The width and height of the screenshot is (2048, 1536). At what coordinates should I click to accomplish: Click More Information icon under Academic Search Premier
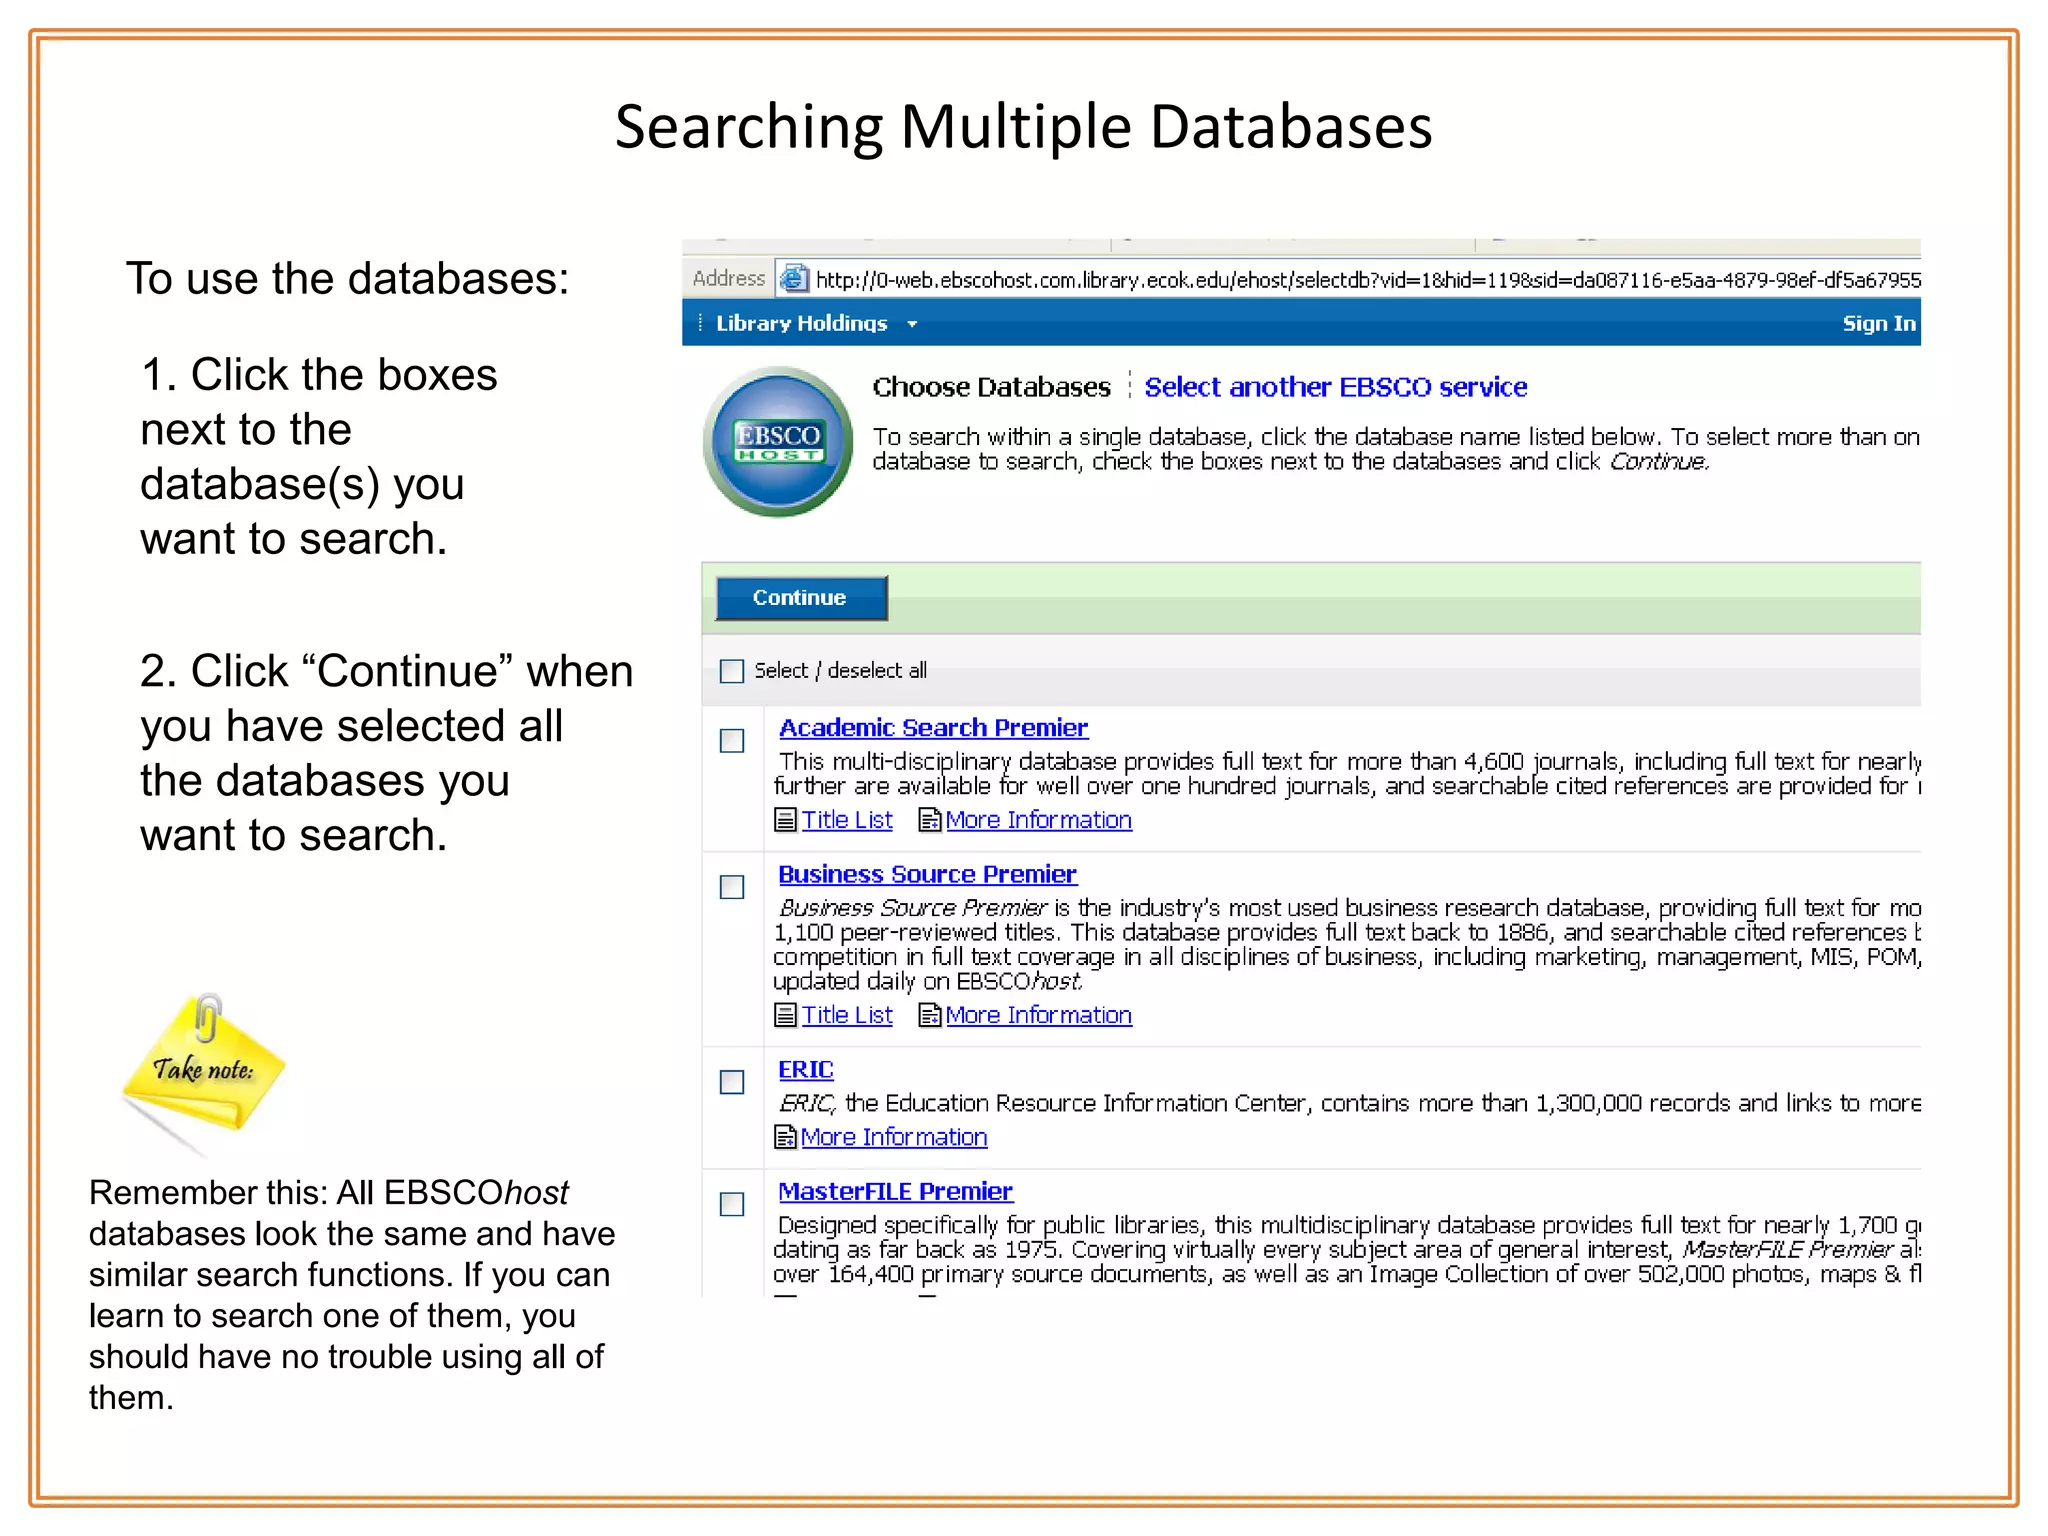pyautogui.click(x=930, y=820)
